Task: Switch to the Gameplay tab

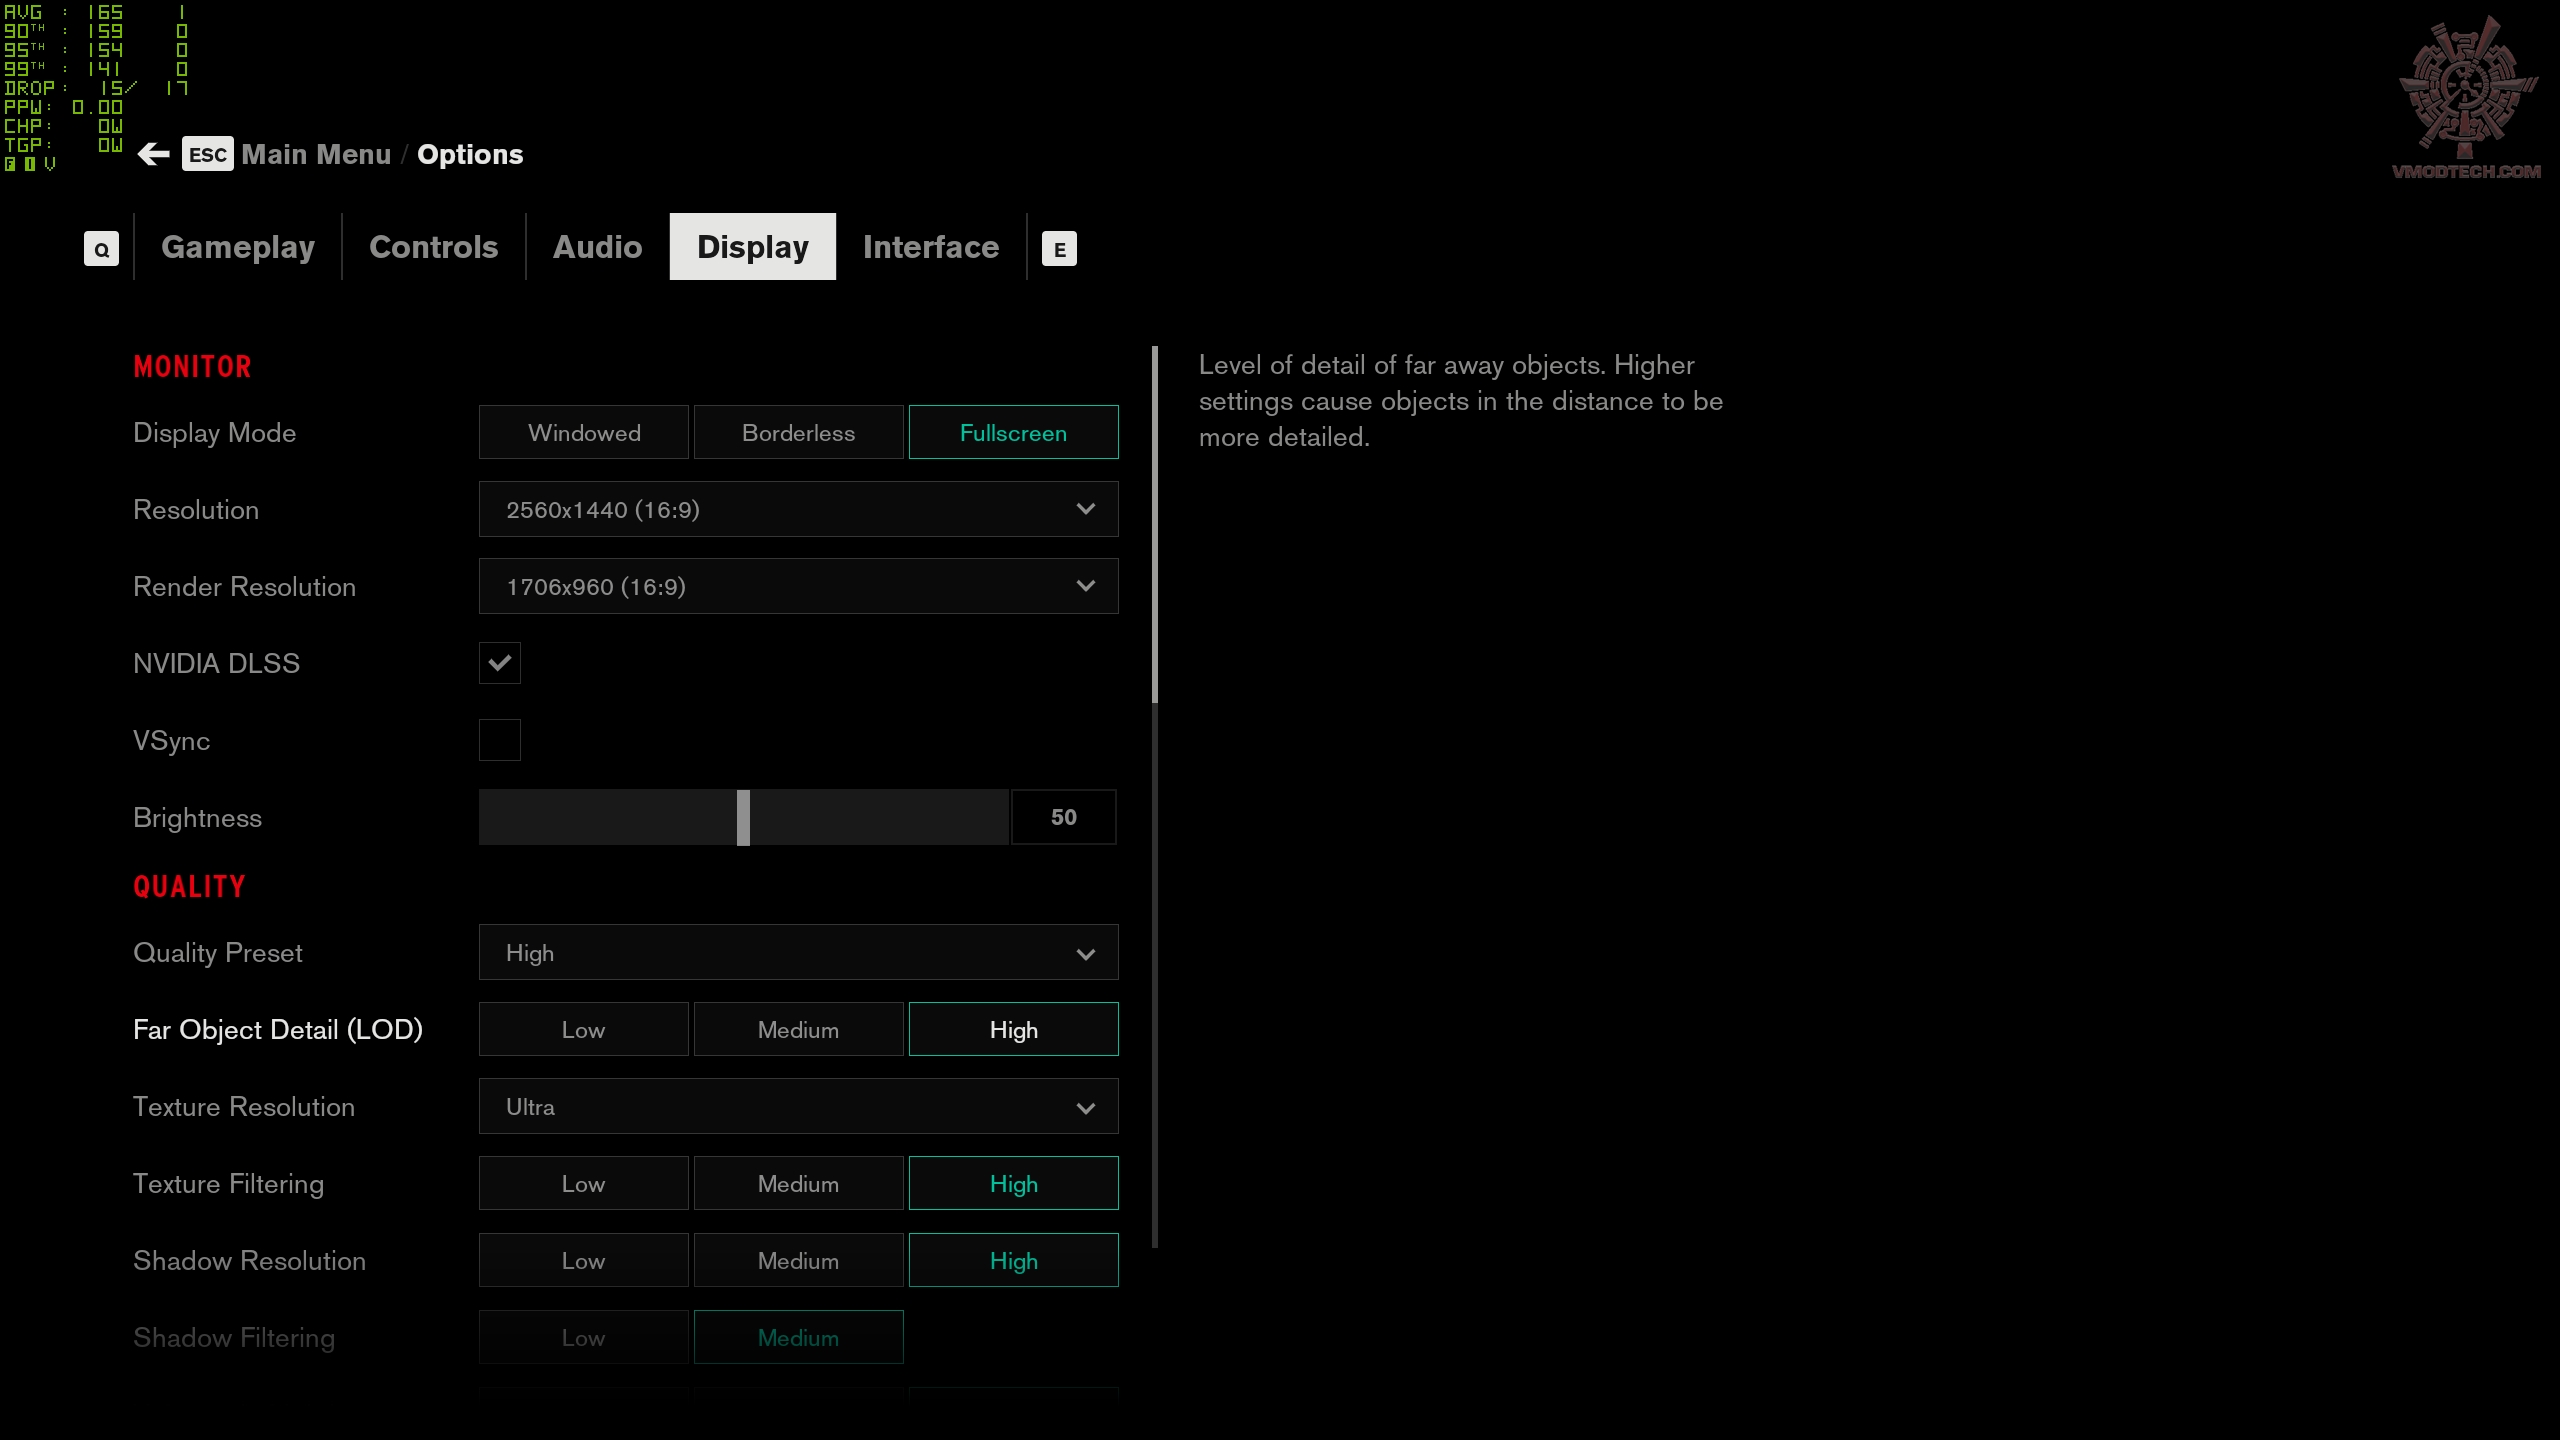Action: [x=238, y=247]
